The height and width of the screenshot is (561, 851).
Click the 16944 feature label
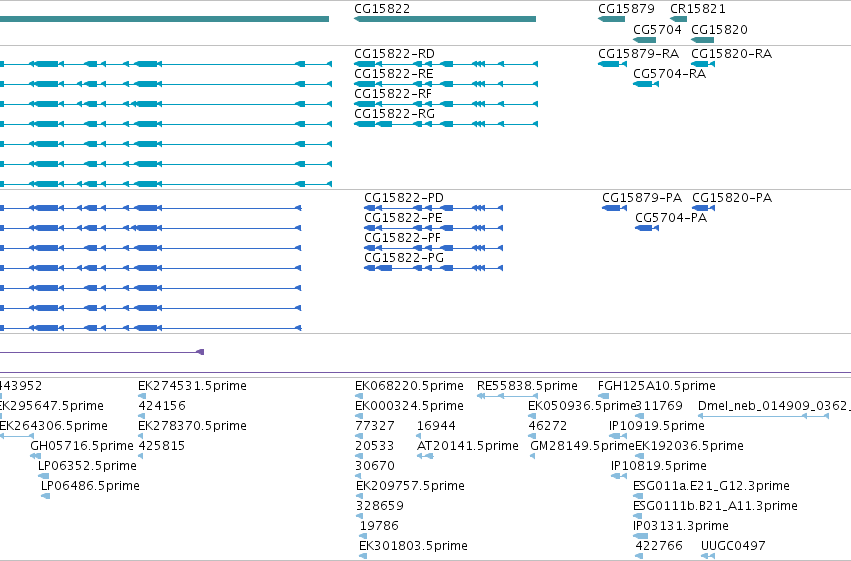pos(436,426)
